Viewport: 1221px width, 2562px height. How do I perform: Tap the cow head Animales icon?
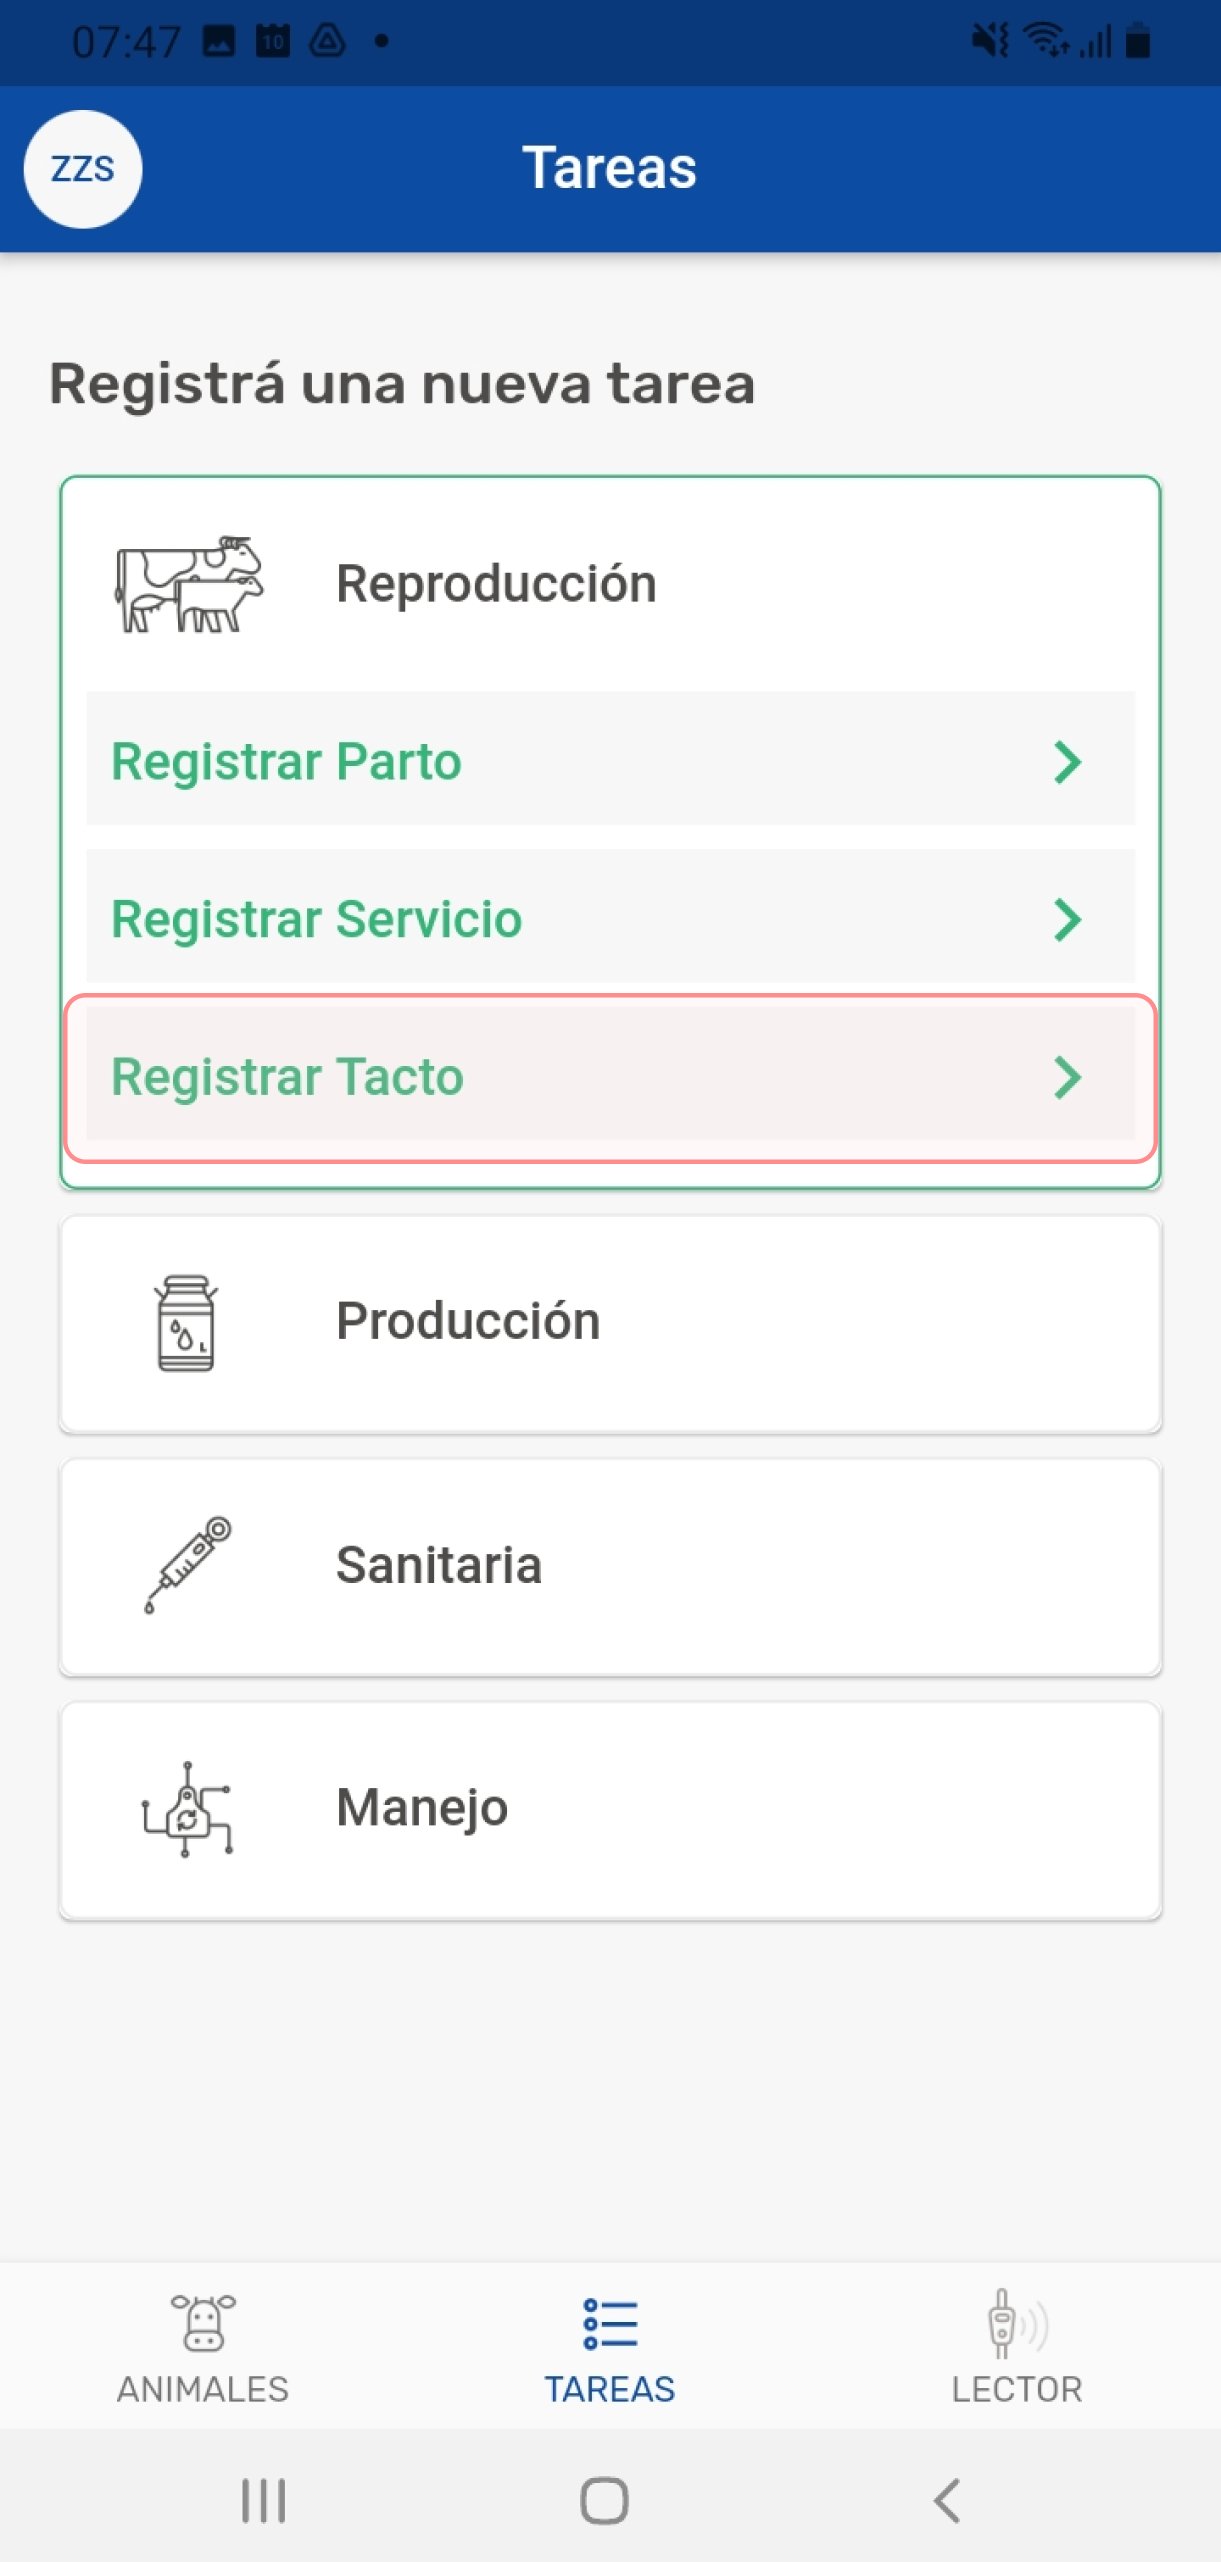(x=203, y=2322)
